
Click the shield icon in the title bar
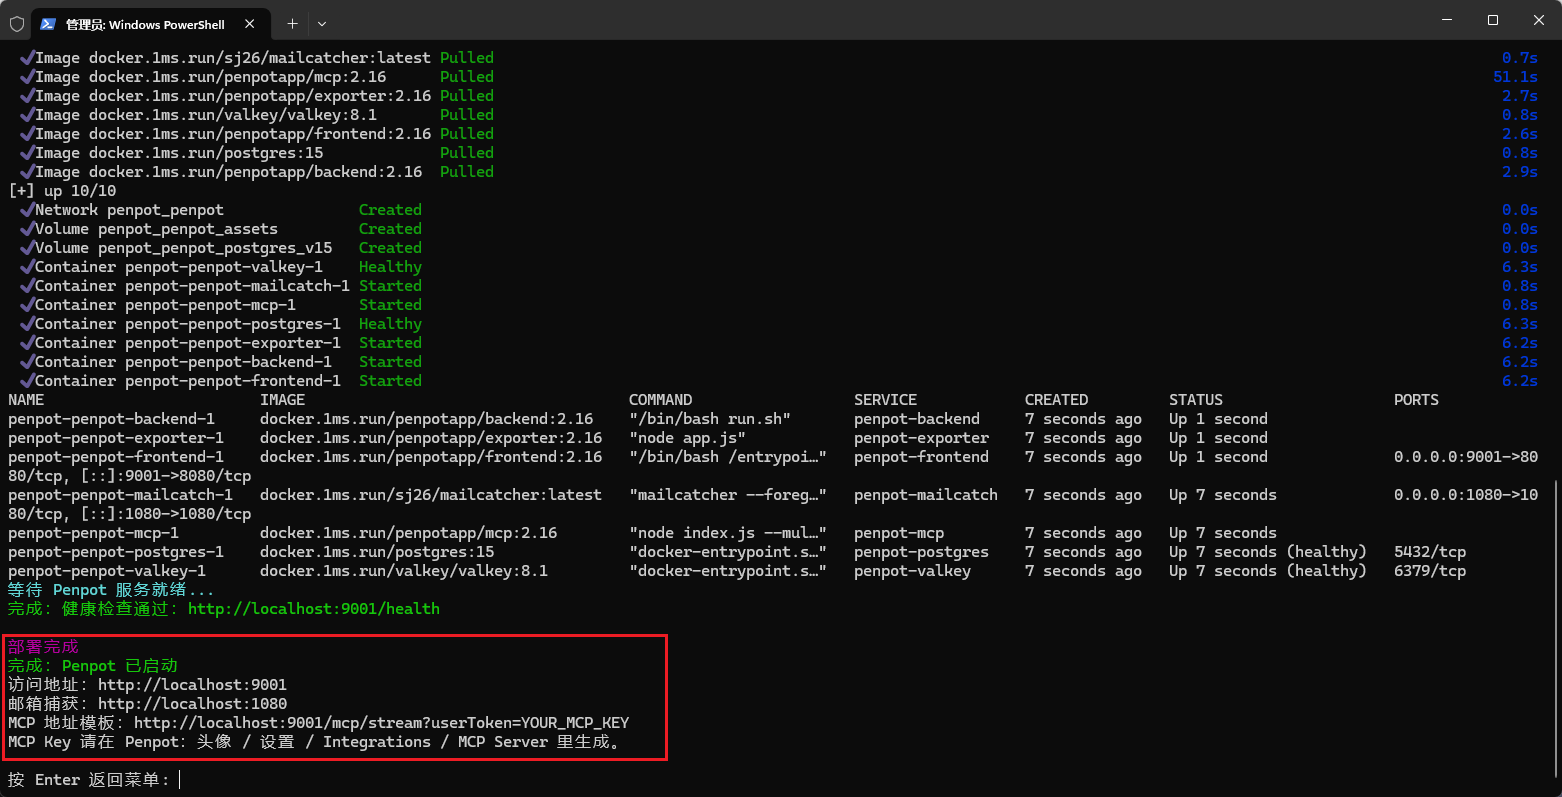tap(17, 23)
